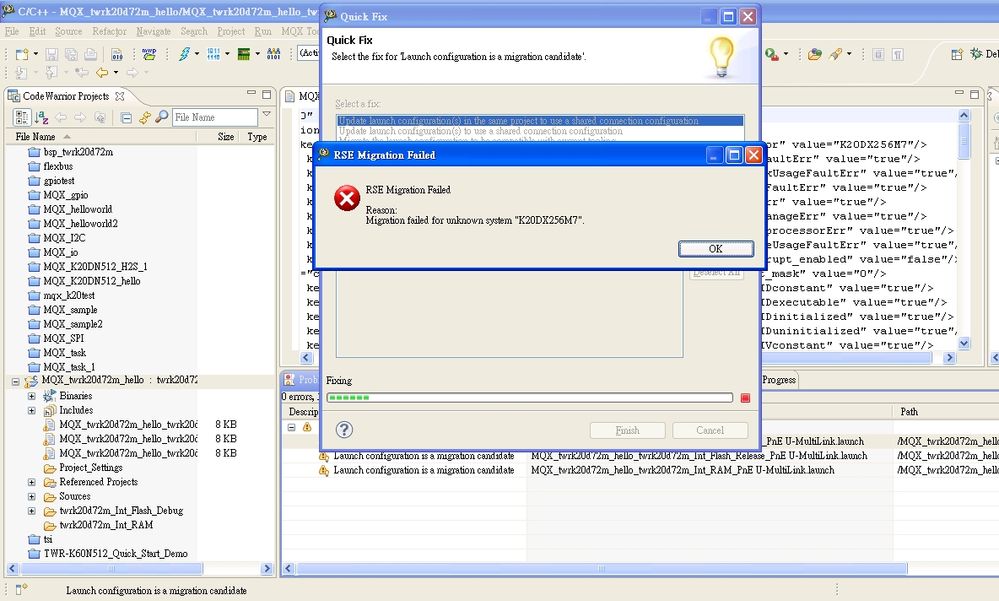Open the view menu triangle in Projects panel

click(266, 114)
